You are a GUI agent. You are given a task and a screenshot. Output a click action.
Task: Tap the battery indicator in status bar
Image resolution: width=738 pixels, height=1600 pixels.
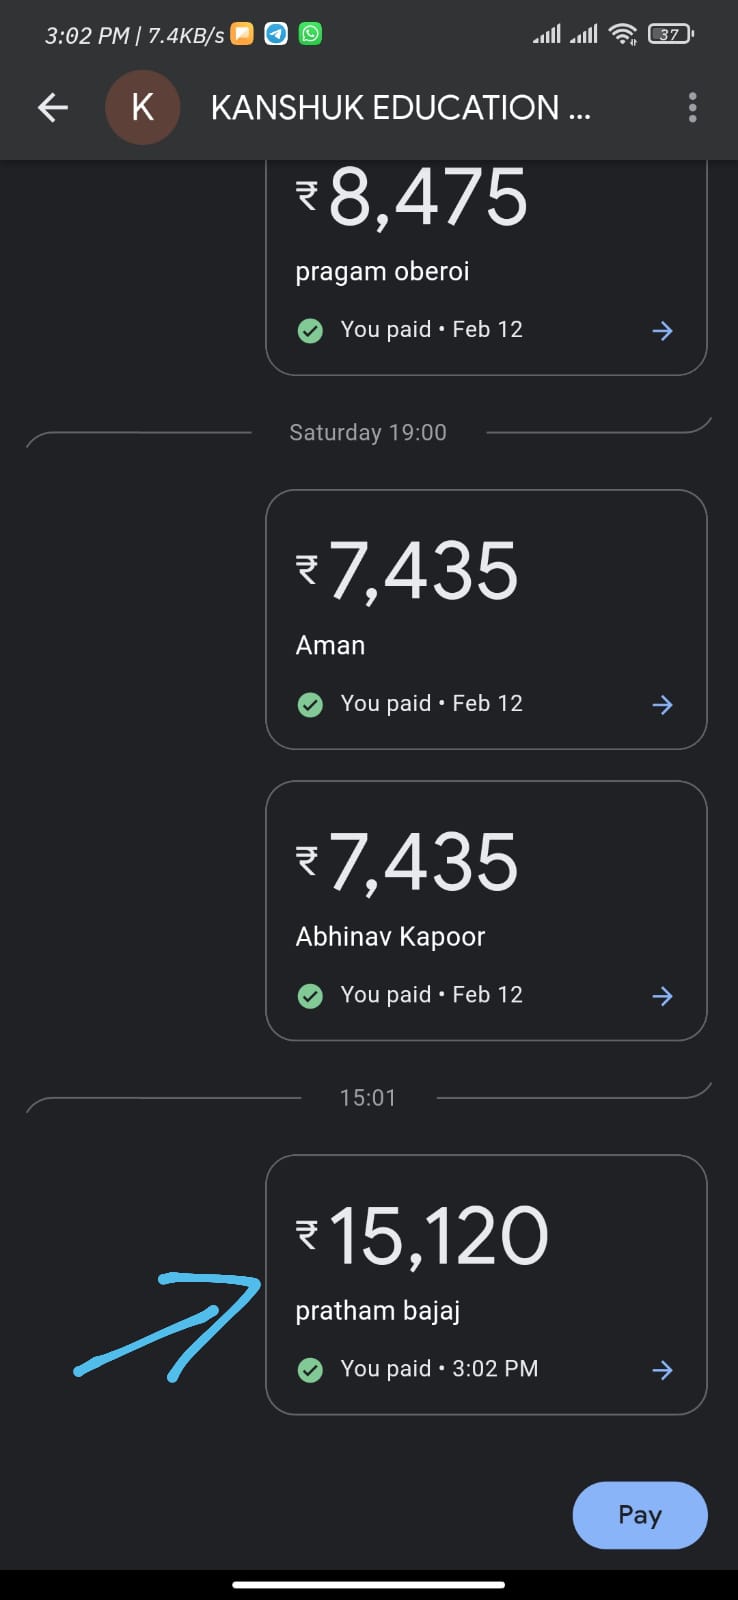[670, 34]
